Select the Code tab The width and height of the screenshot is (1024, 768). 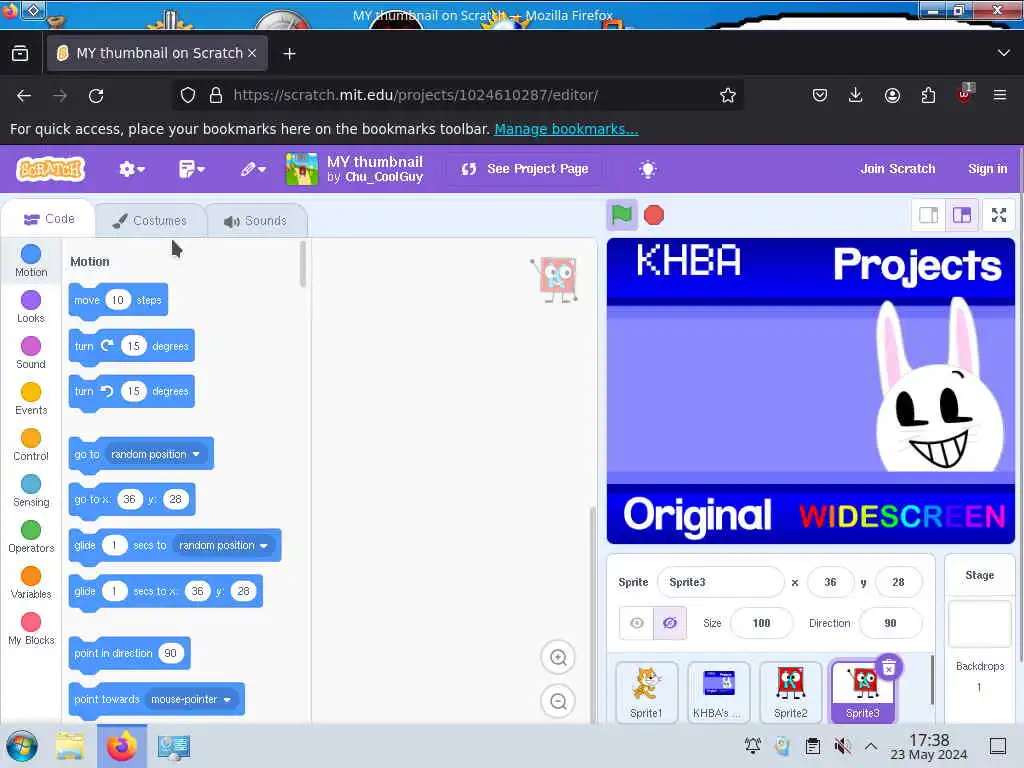point(49,219)
